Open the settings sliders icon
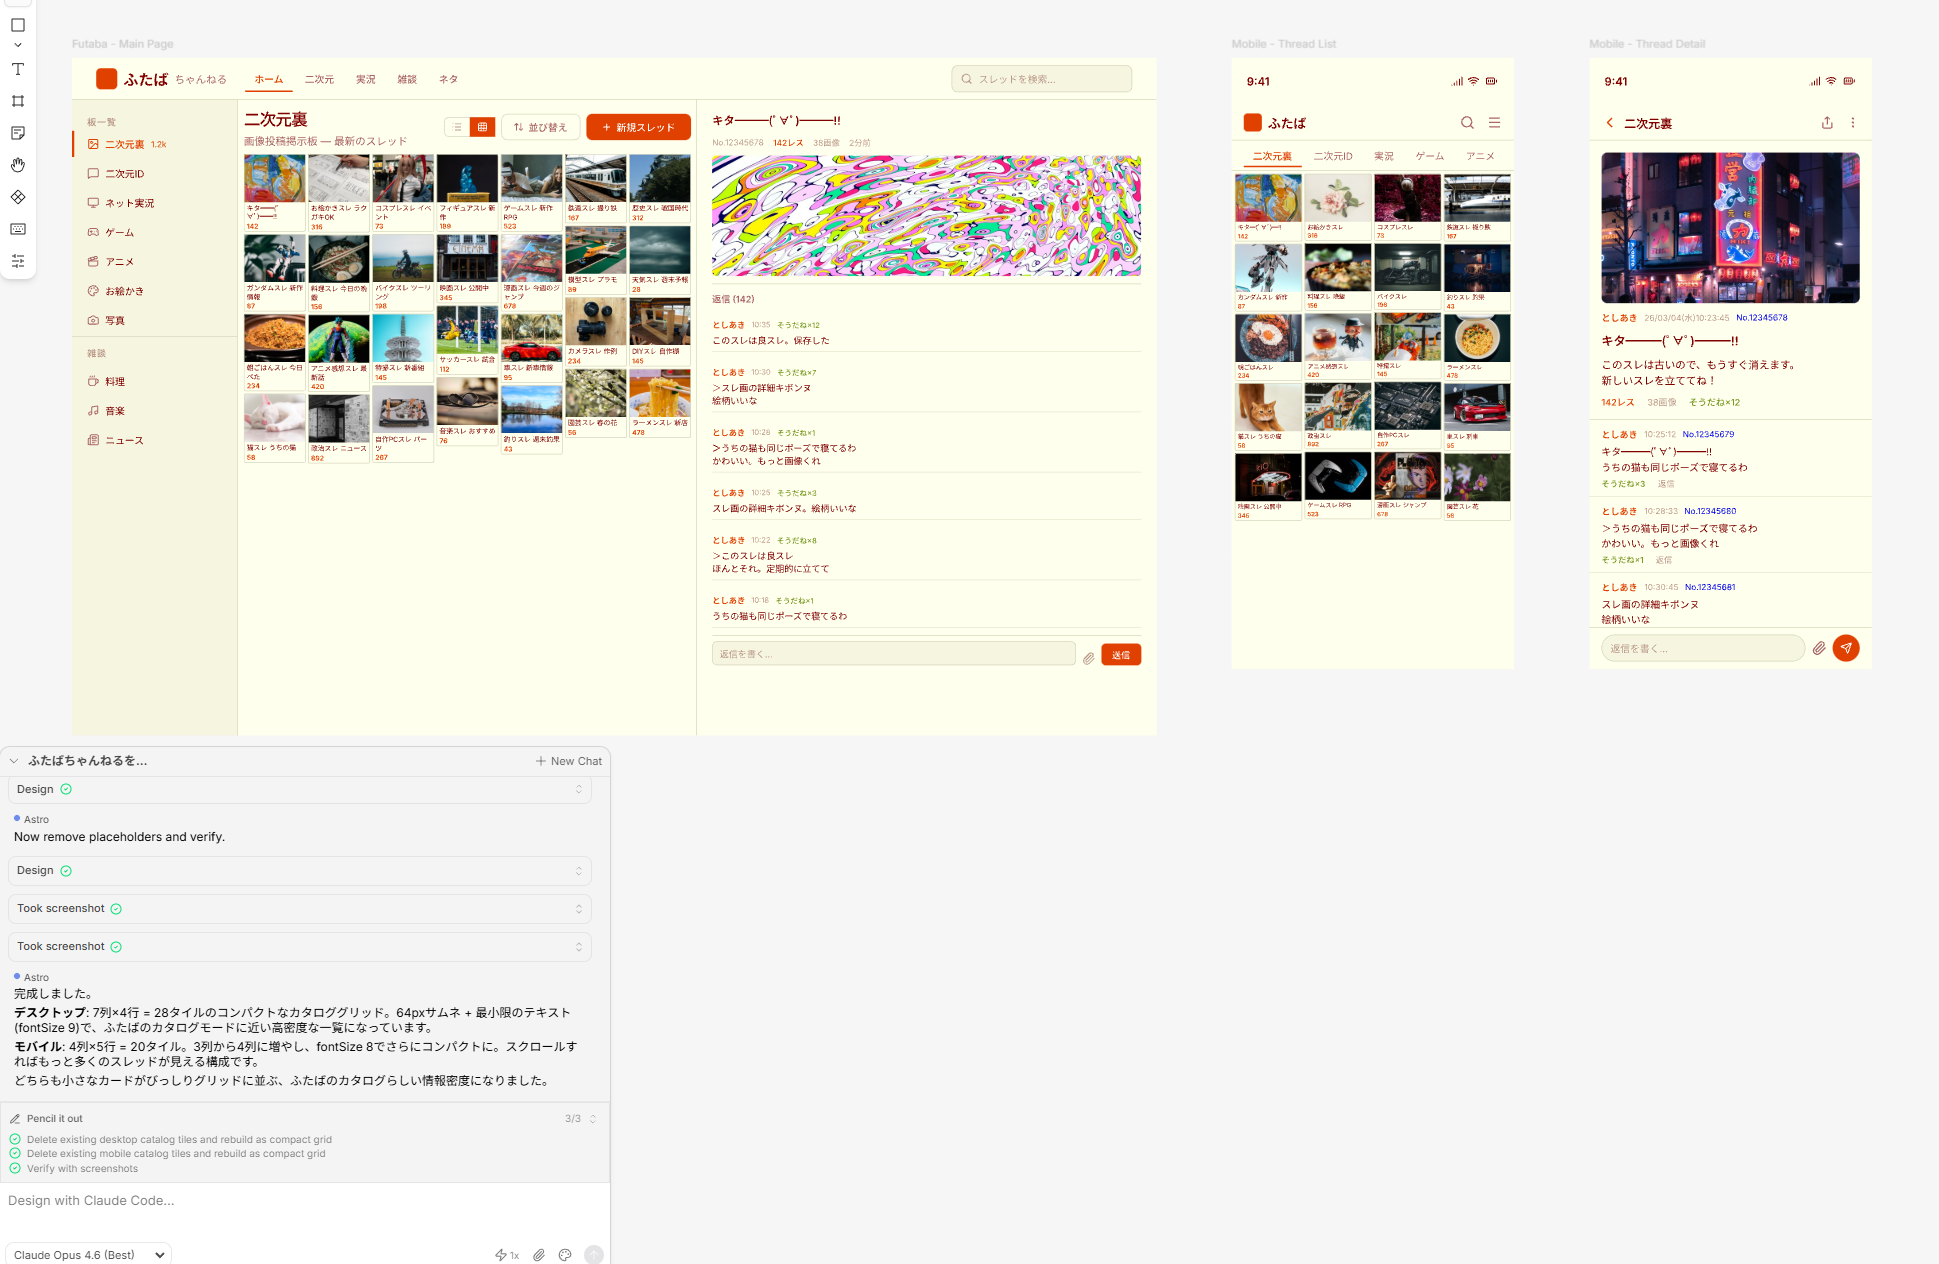Image resolution: width=1939 pixels, height=1264 pixels. 18,261
